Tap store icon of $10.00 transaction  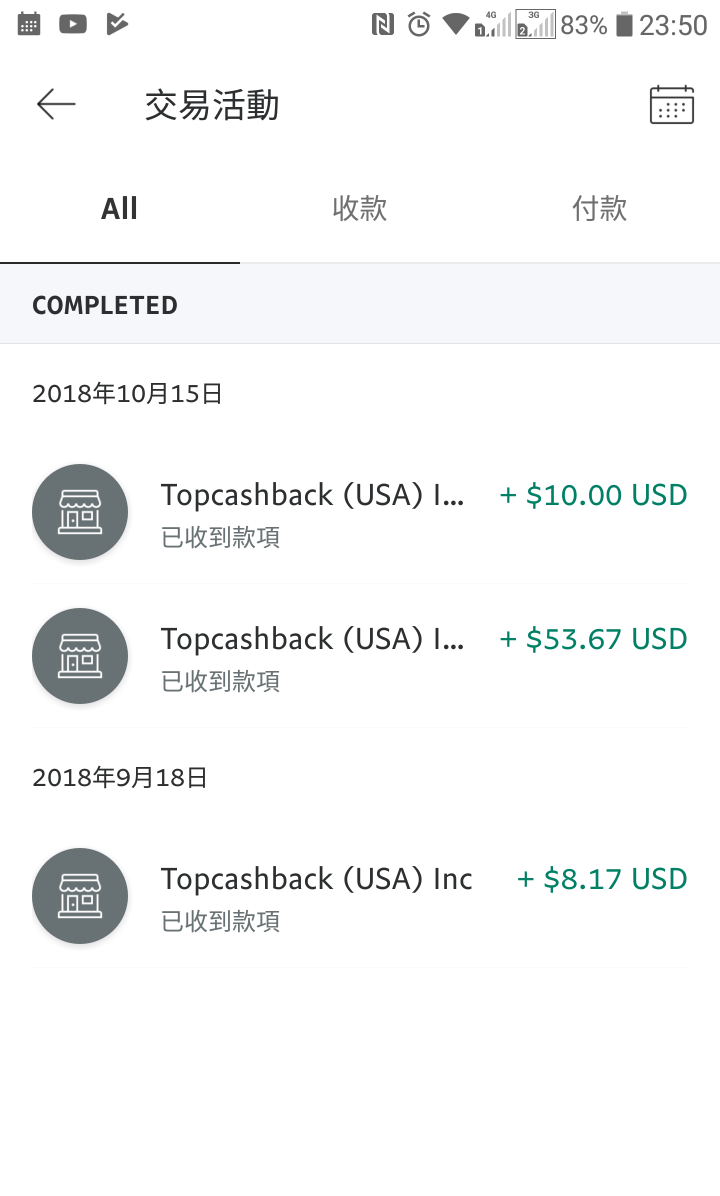tap(80, 512)
